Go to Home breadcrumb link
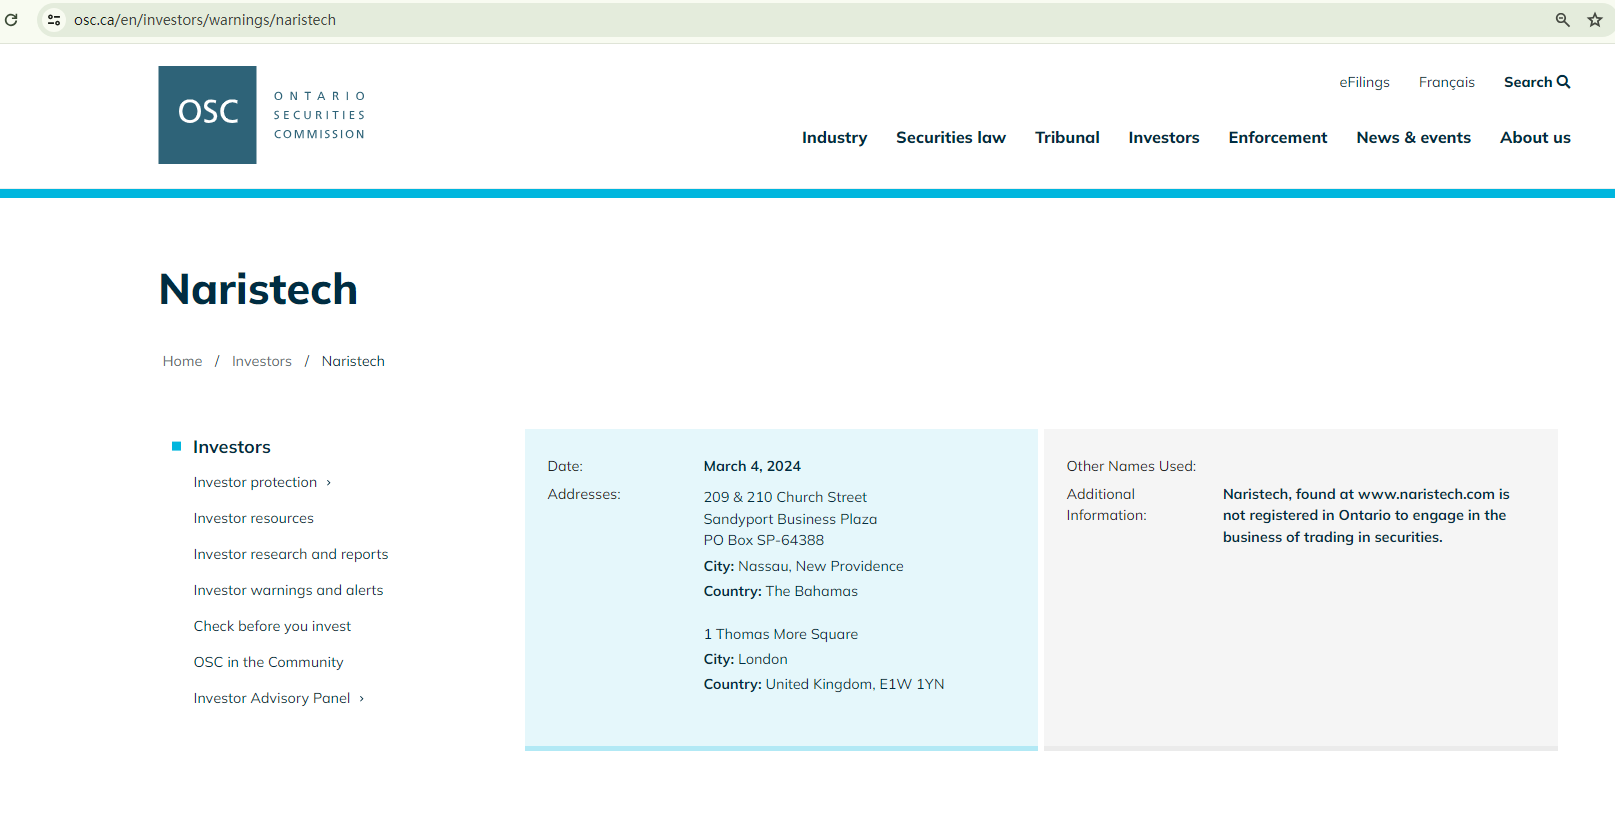The width and height of the screenshot is (1615, 822). click(x=182, y=361)
